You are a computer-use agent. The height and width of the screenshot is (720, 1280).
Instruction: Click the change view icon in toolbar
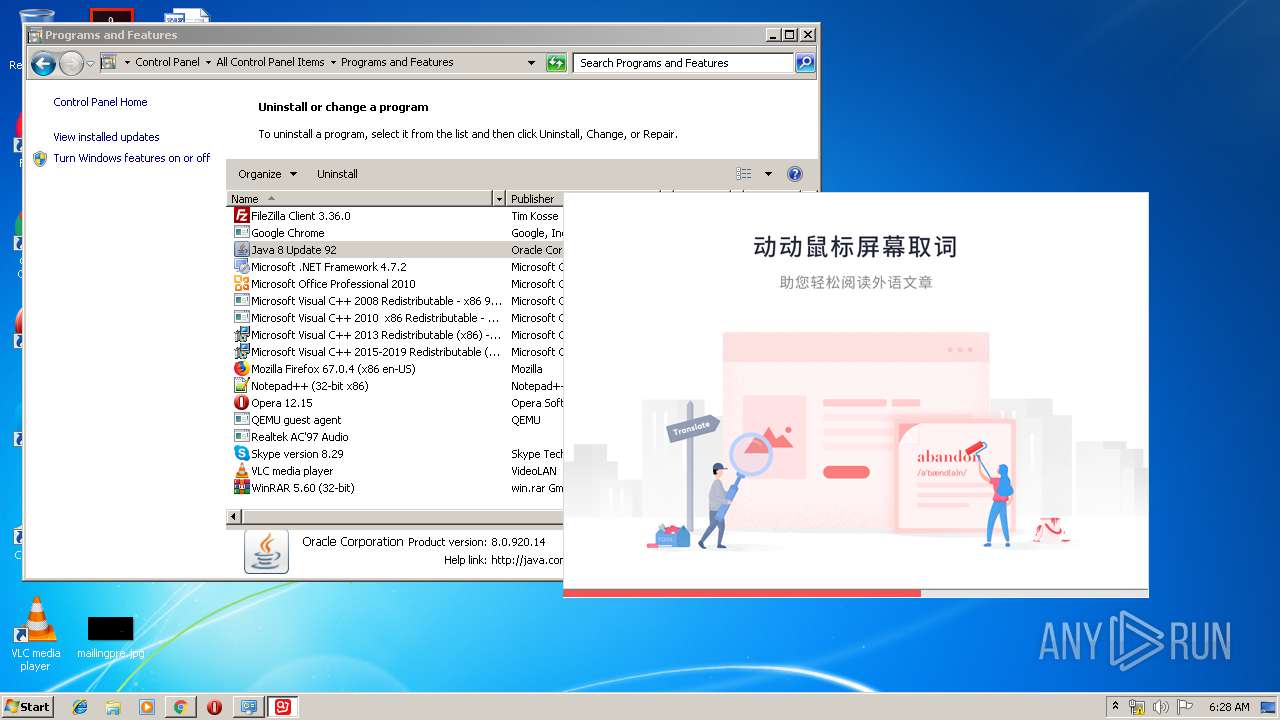click(744, 174)
